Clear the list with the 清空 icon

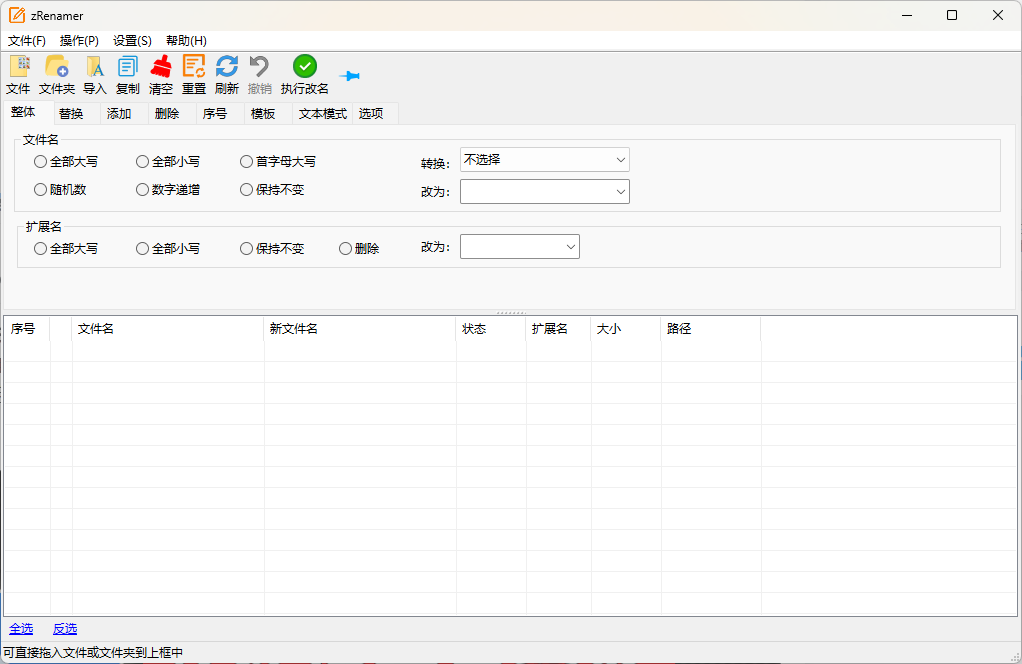click(x=161, y=67)
